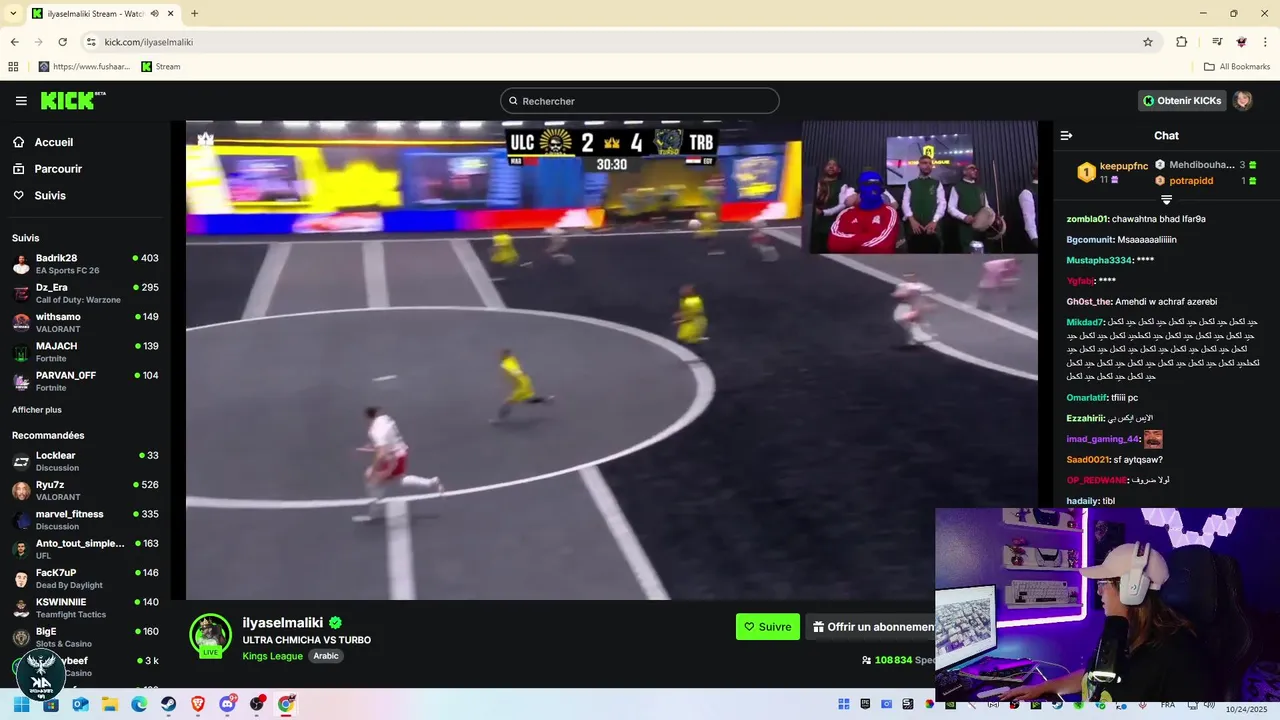Image resolution: width=1280 pixels, height=720 pixels.
Task: Click the verified badge next to ilyaselmaliki
Action: point(336,623)
